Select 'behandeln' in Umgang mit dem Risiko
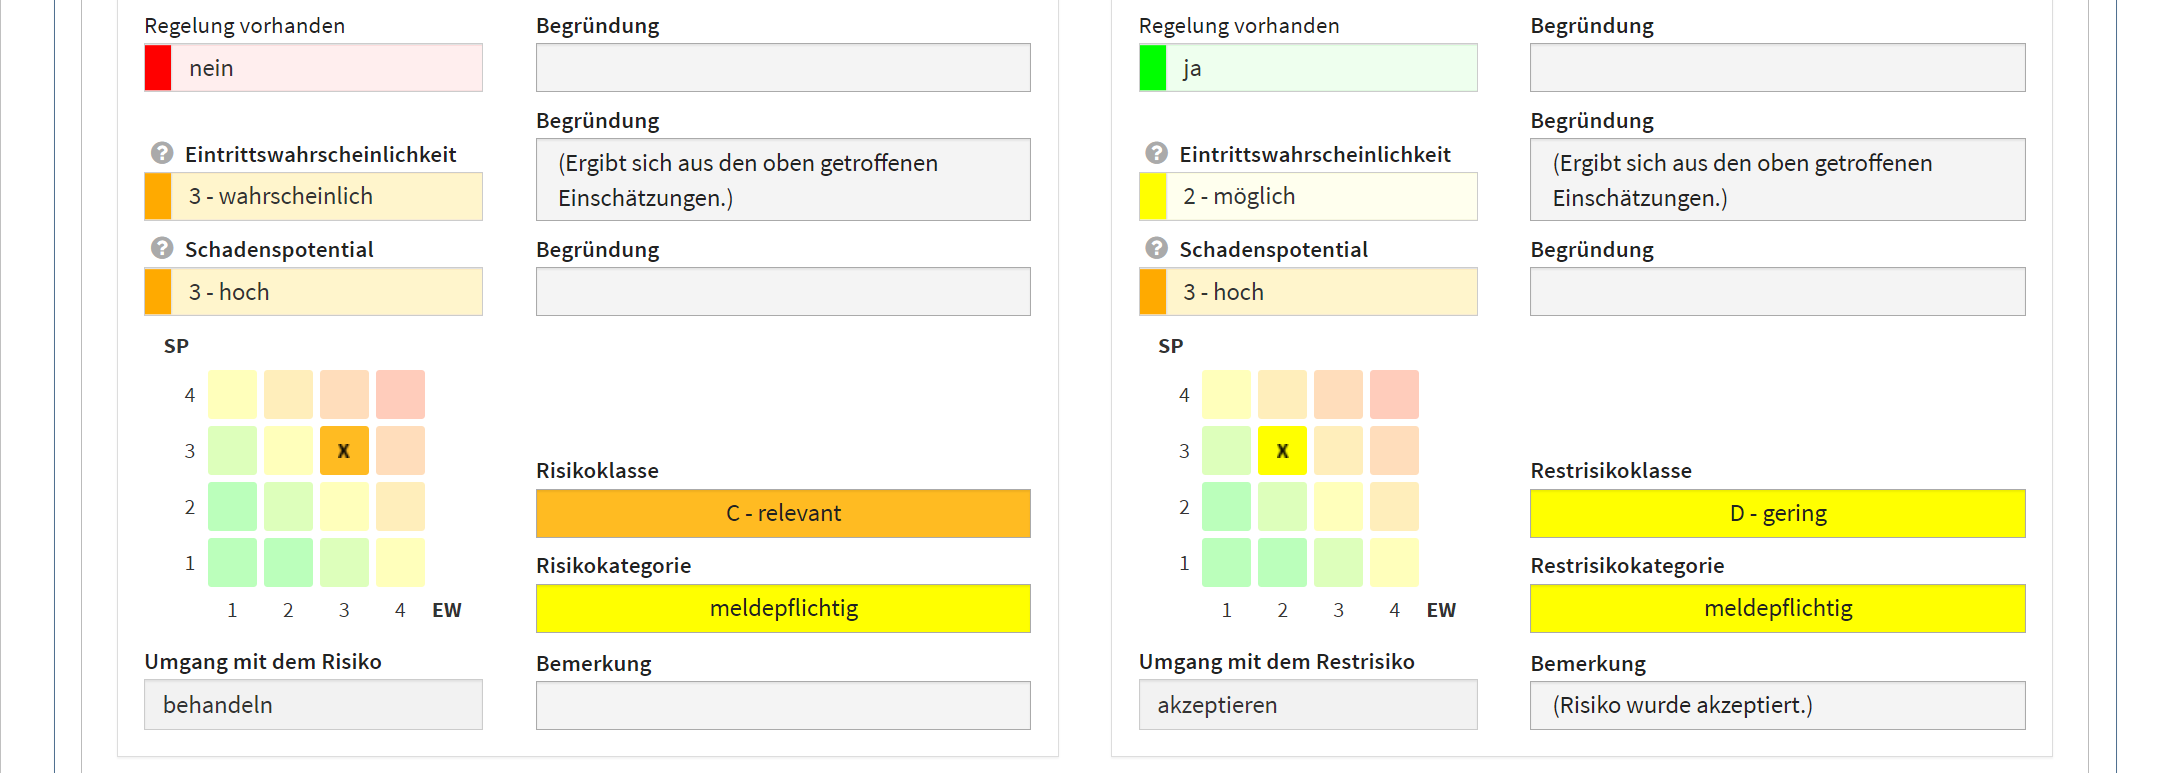This screenshot has width=2166, height=773. pos(313,705)
